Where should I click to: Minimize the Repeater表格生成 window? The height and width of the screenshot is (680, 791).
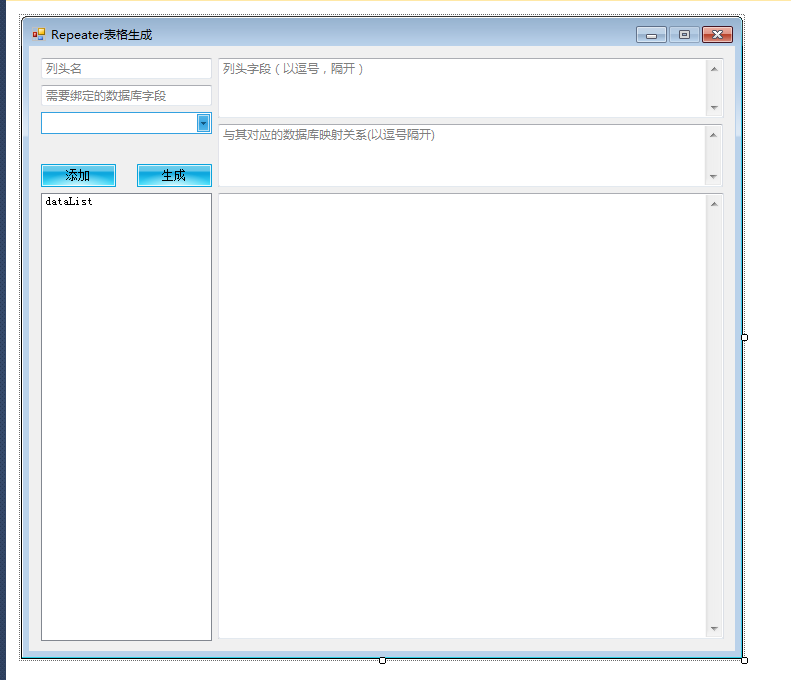651,35
